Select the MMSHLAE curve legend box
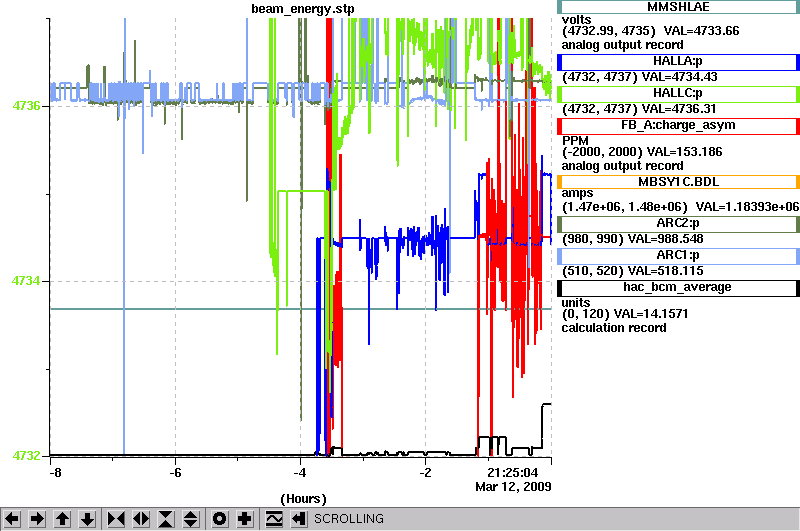Image resolution: width=800 pixels, height=531 pixels. click(678, 7)
